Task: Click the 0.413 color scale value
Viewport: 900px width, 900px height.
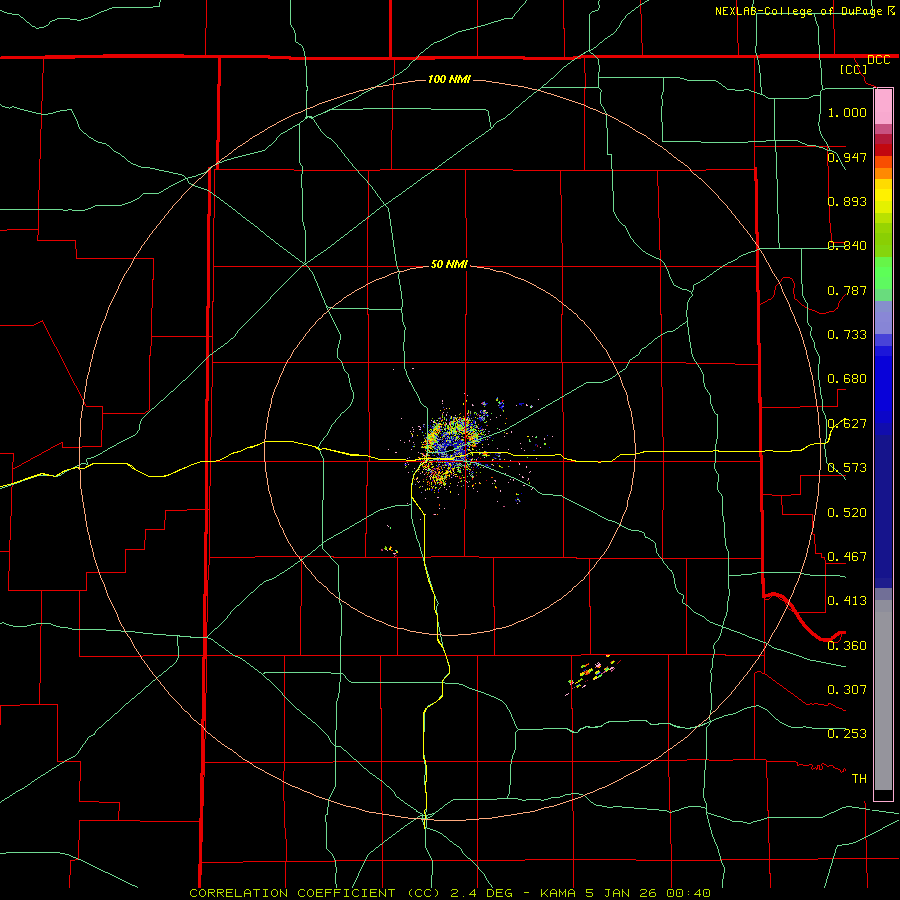Action: (x=847, y=601)
